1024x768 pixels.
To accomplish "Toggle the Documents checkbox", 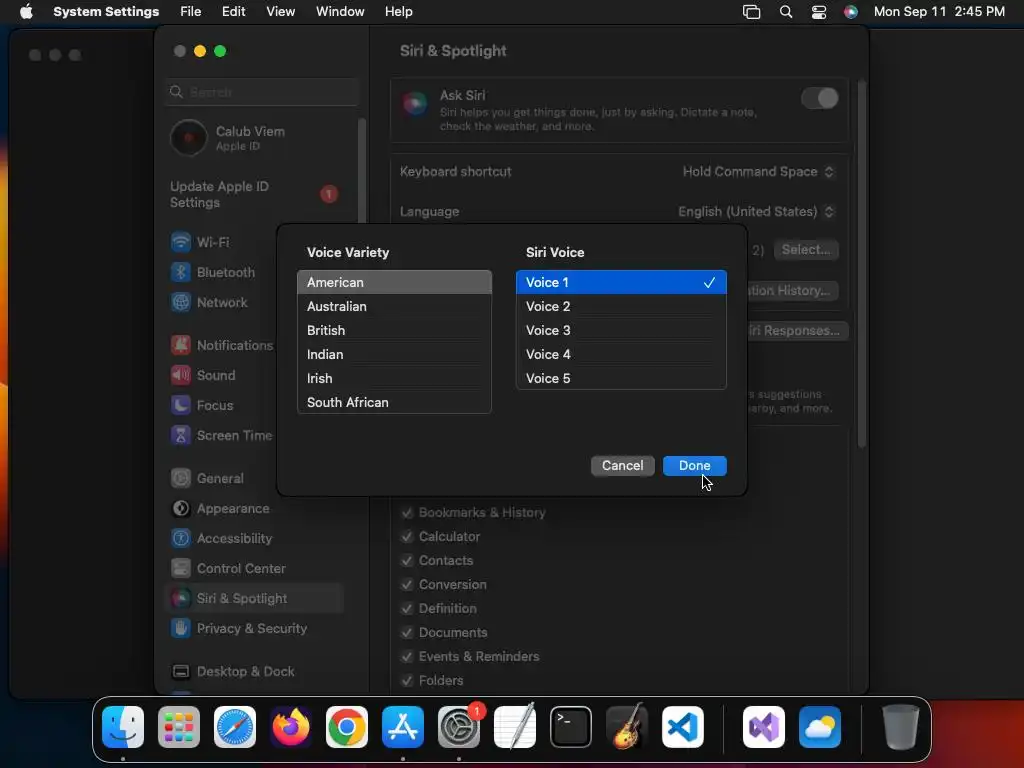I will click(x=407, y=633).
